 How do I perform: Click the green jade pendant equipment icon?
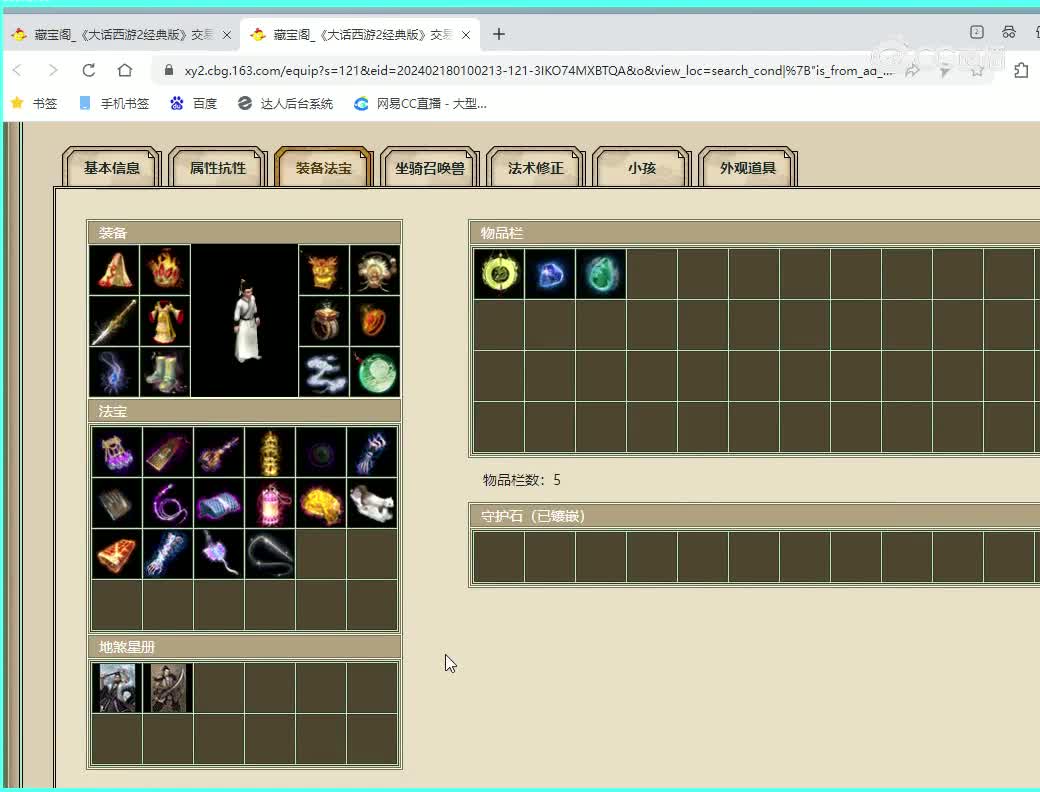pos(375,372)
